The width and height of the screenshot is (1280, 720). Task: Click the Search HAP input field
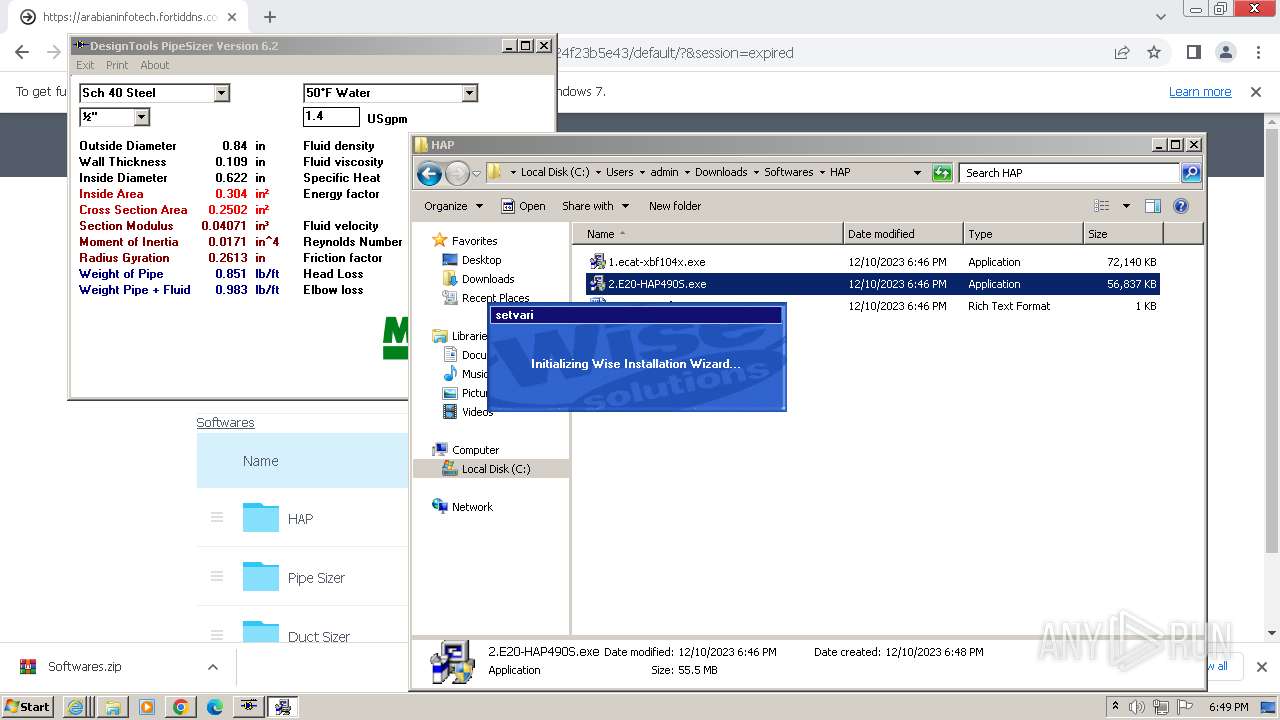pos(1070,173)
